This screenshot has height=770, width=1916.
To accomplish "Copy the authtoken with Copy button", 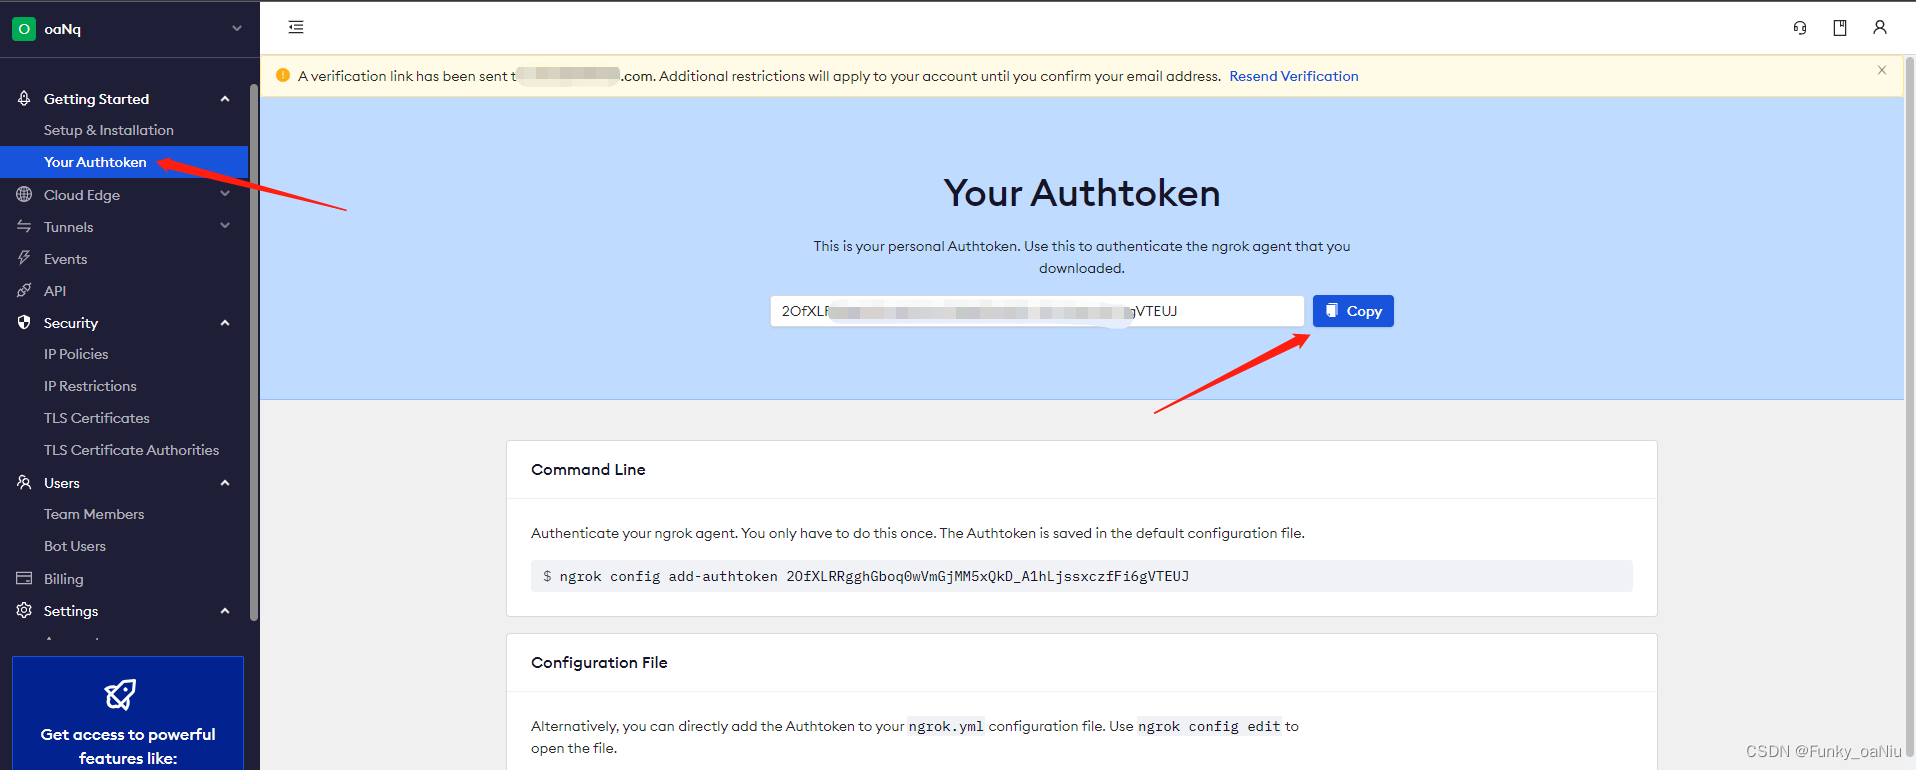I will tap(1353, 311).
